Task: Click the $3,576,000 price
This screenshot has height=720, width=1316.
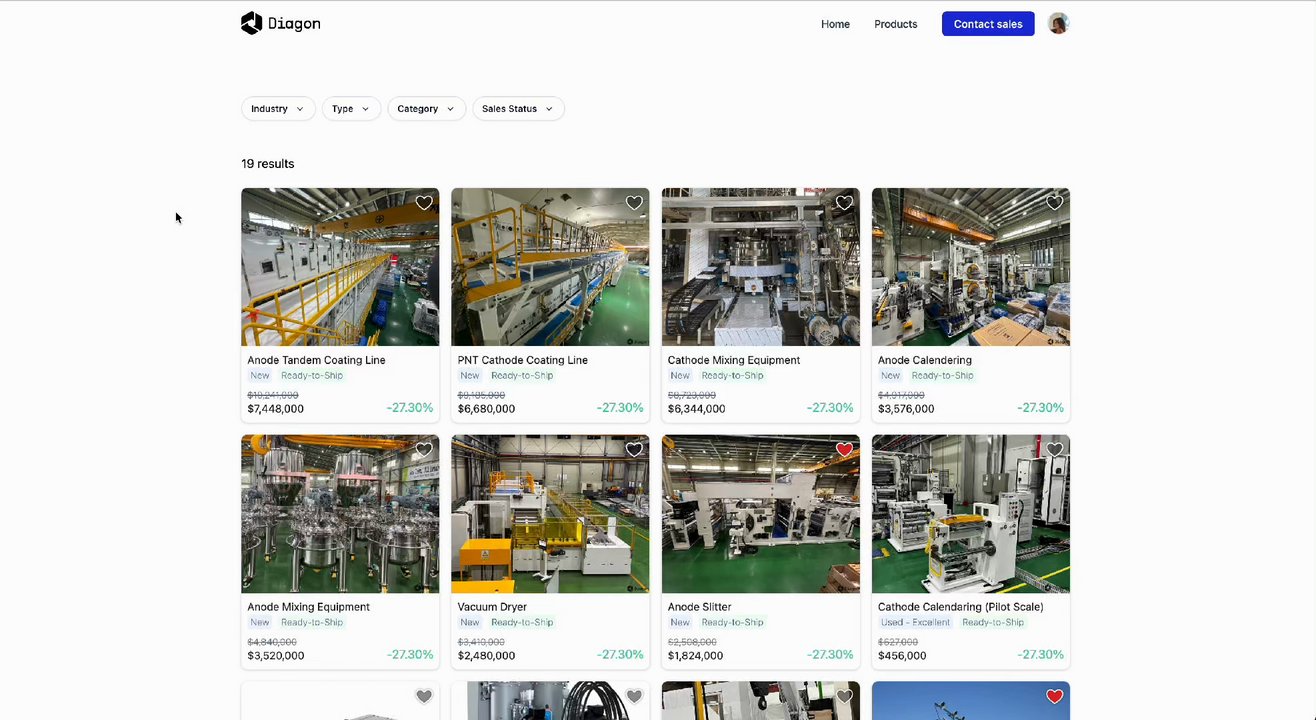Action: [x=906, y=409]
